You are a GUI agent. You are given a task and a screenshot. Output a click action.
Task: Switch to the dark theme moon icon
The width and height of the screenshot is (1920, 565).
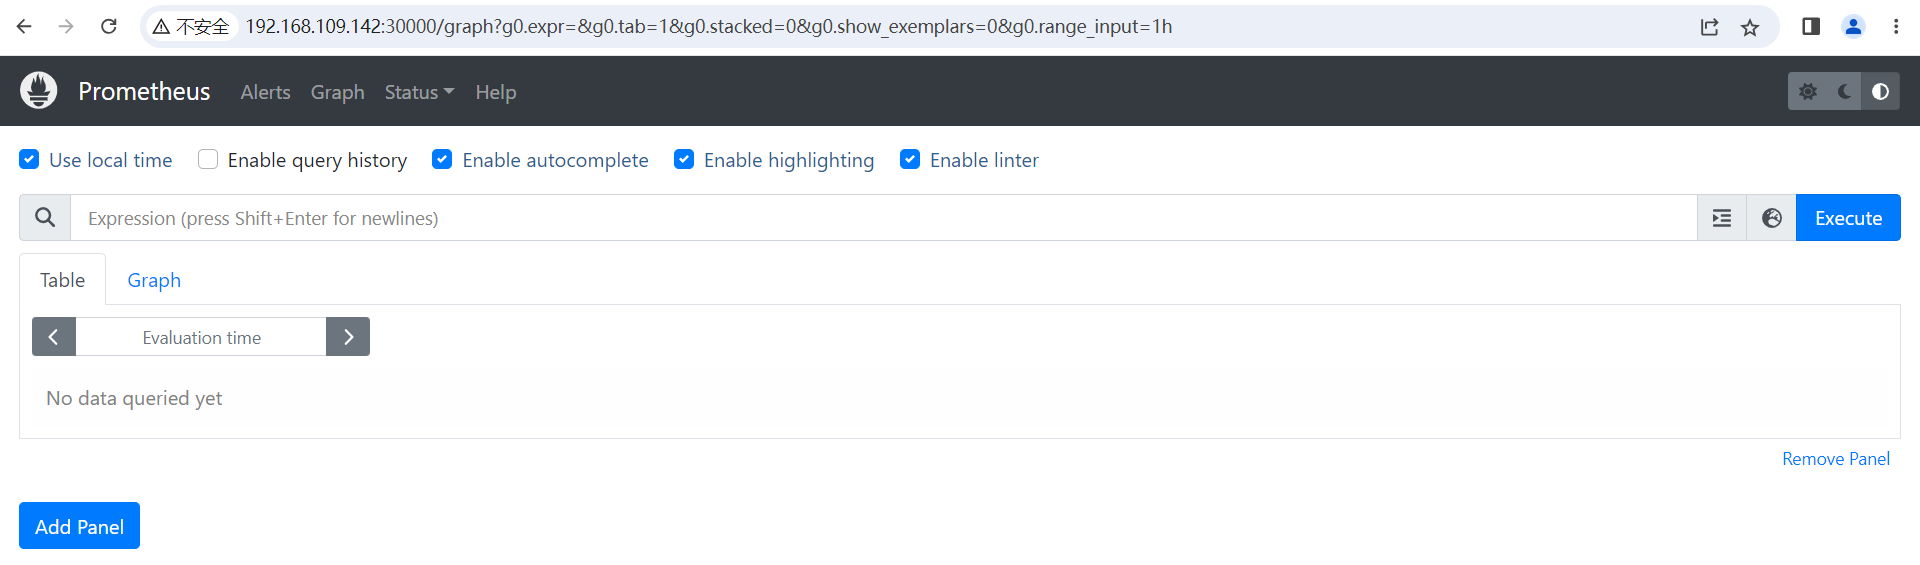[x=1844, y=92]
